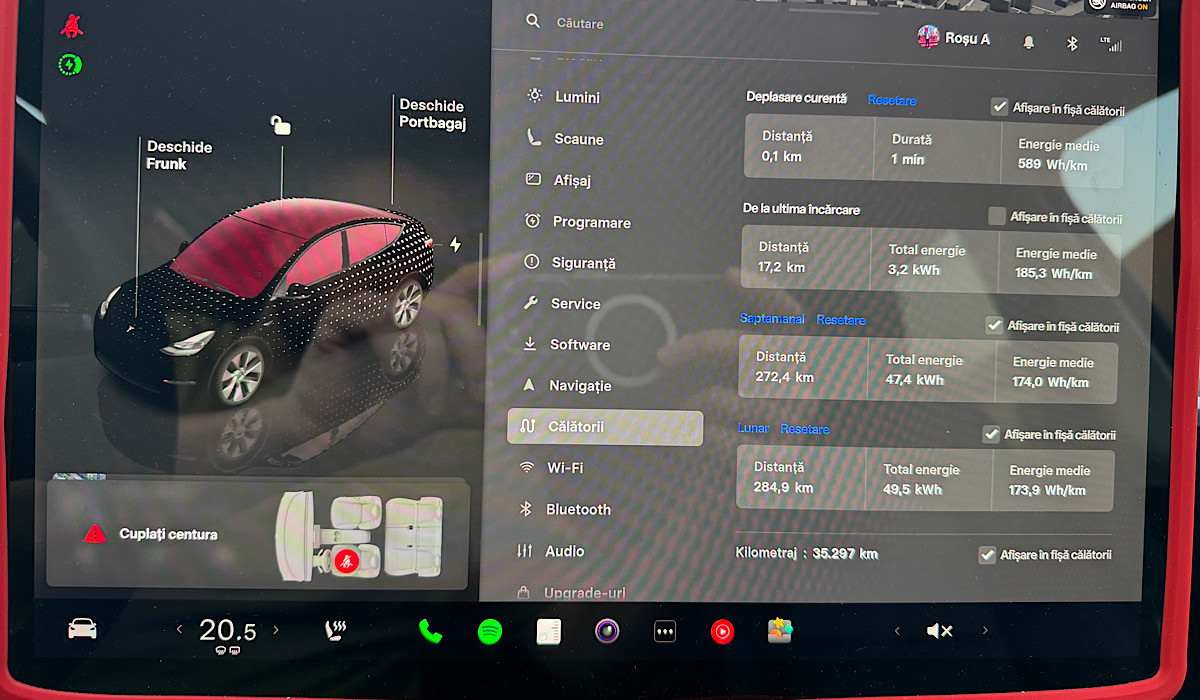
Task: Open the Software settings section
Action: (579, 344)
